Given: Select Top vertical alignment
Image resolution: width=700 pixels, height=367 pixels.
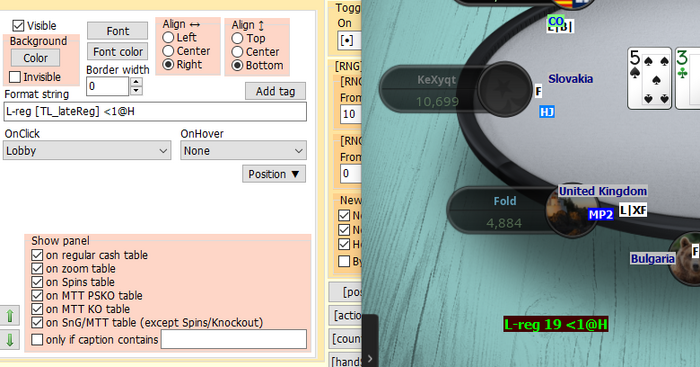Looking at the screenshot, I should pyautogui.click(x=238, y=38).
